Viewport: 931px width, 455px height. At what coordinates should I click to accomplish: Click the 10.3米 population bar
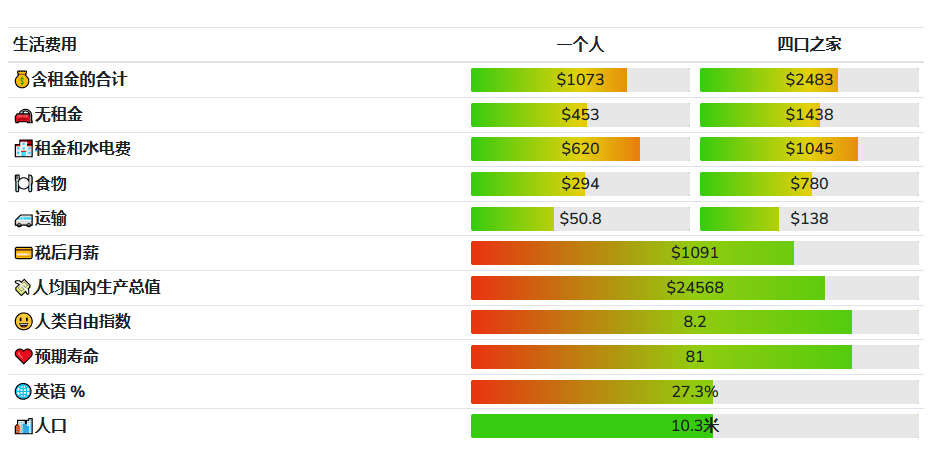click(694, 426)
